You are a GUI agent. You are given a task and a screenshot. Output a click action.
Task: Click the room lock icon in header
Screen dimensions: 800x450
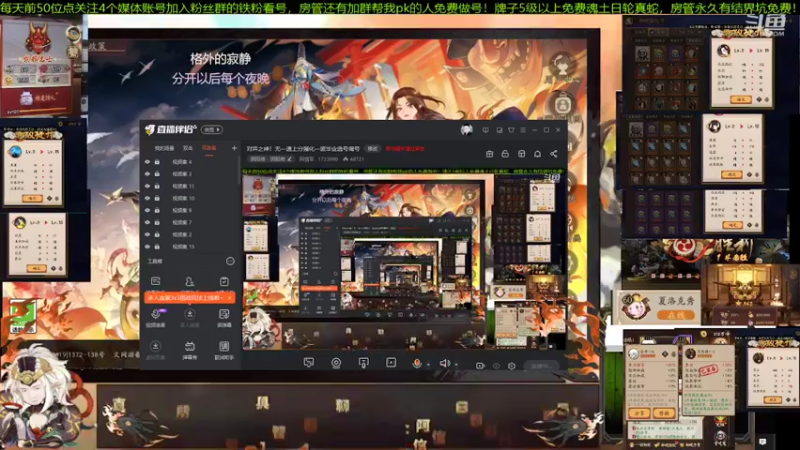point(505,154)
